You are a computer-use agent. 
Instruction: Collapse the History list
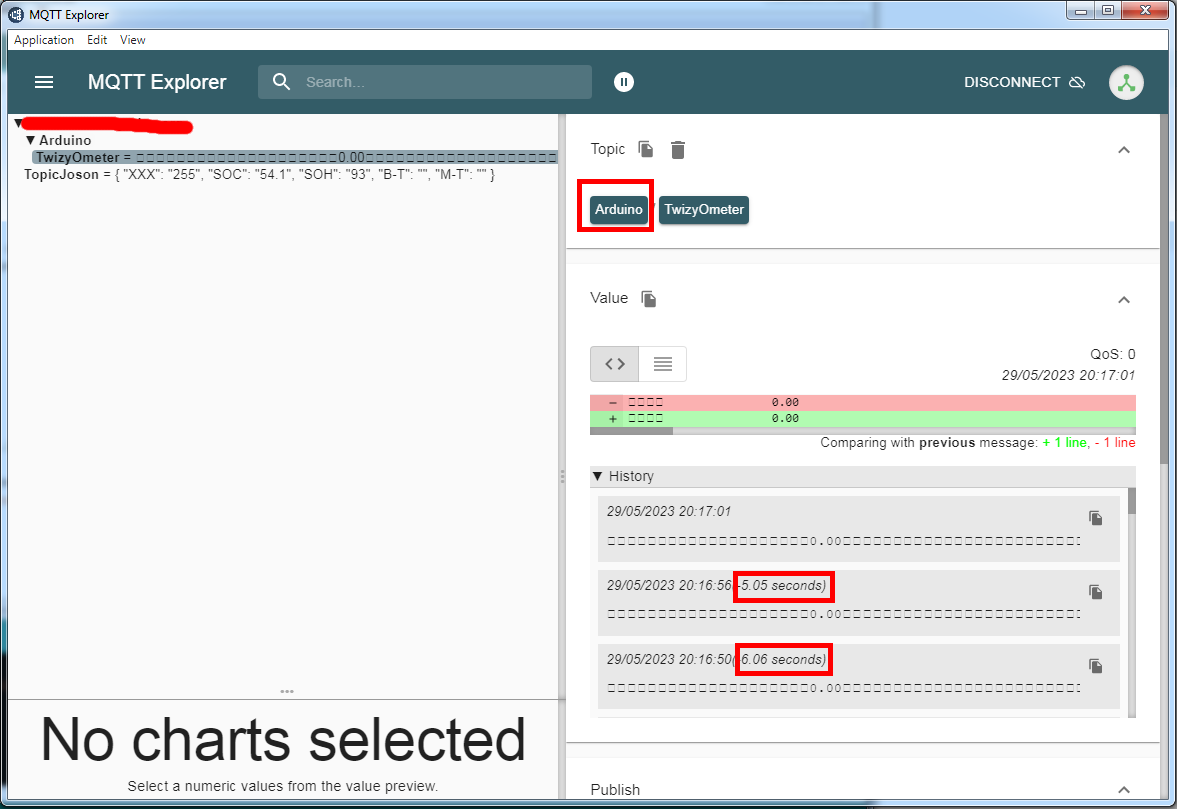(598, 476)
